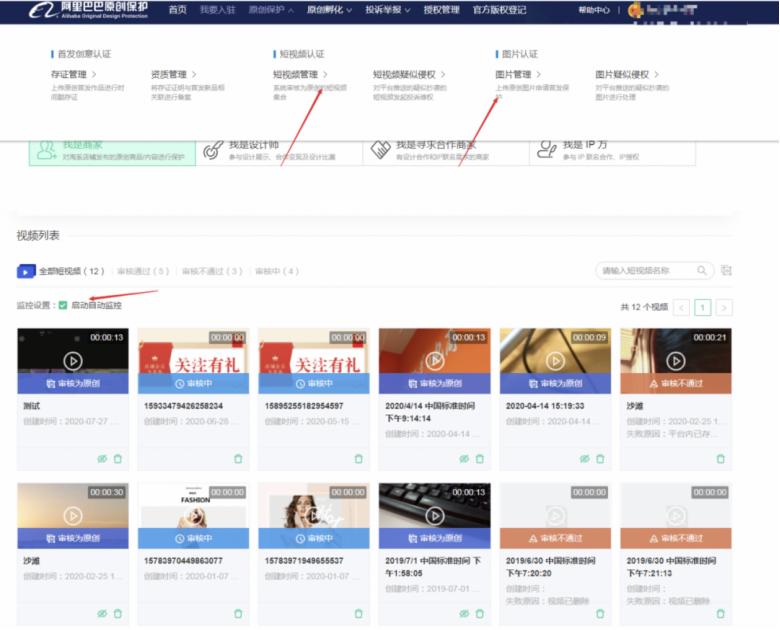
Task: Open 官方版权登记 in top navigation
Action: click(x=499, y=10)
